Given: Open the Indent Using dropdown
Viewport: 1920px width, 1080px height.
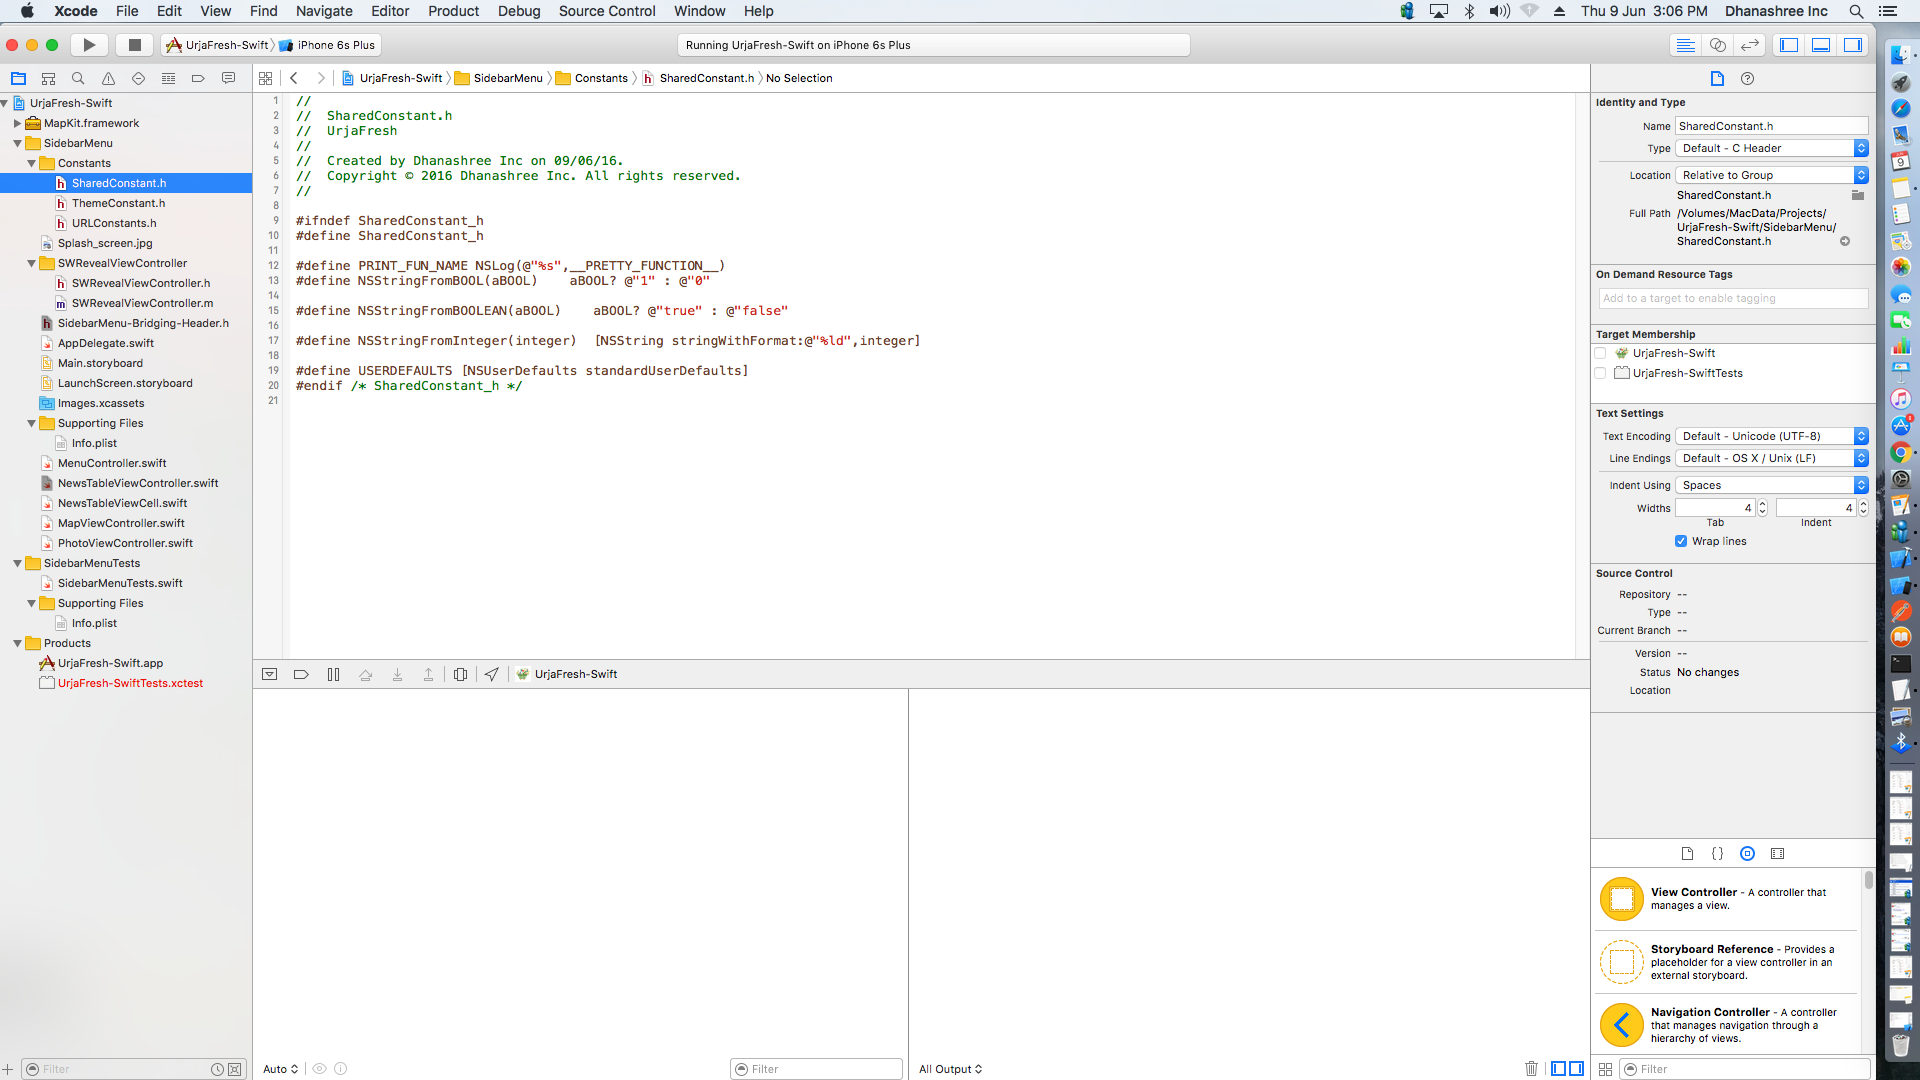Looking at the screenshot, I should coord(1772,485).
